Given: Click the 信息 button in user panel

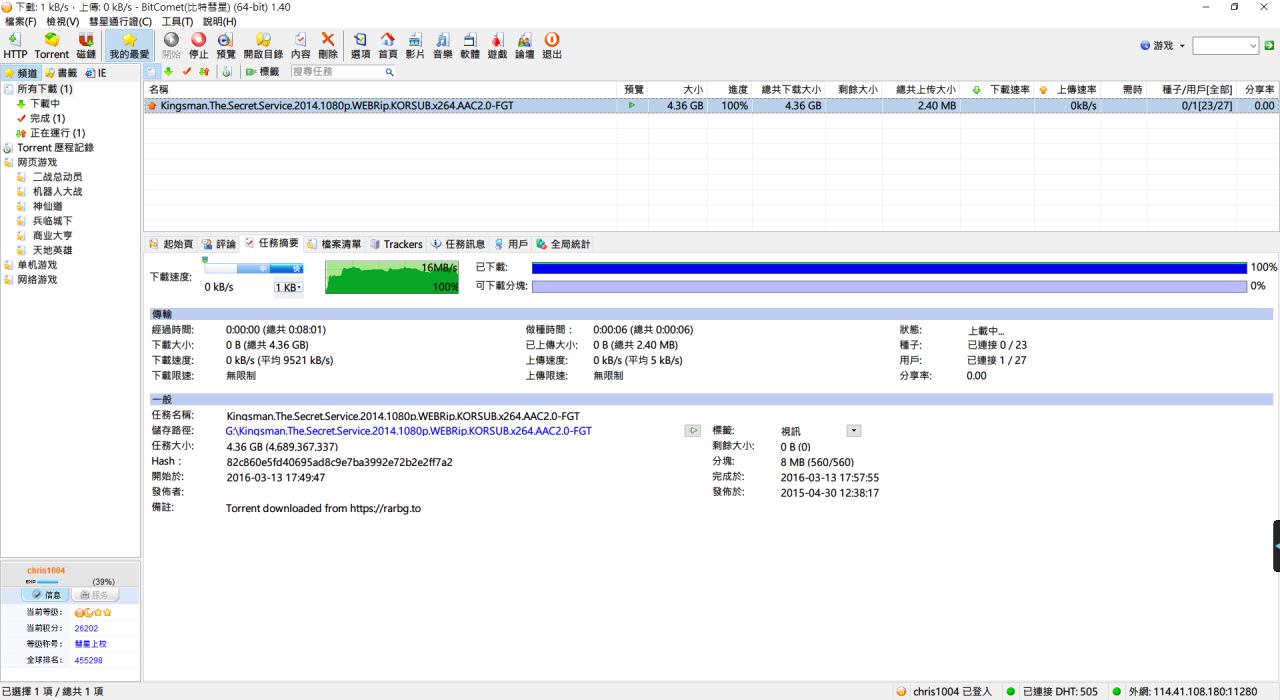Looking at the screenshot, I should click(x=44, y=594).
